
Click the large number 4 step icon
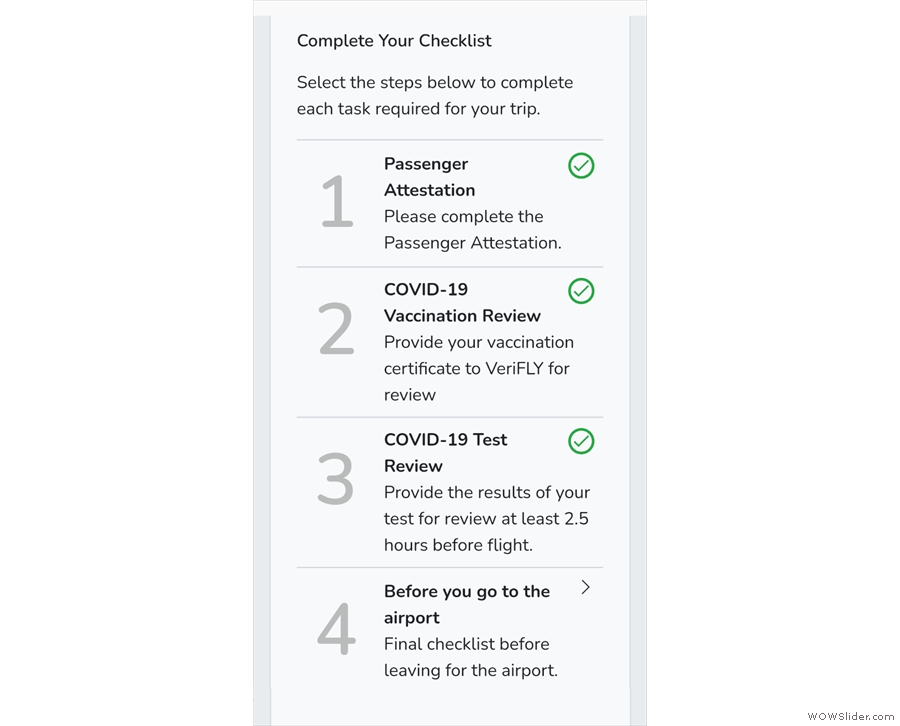[x=336, y=630]
